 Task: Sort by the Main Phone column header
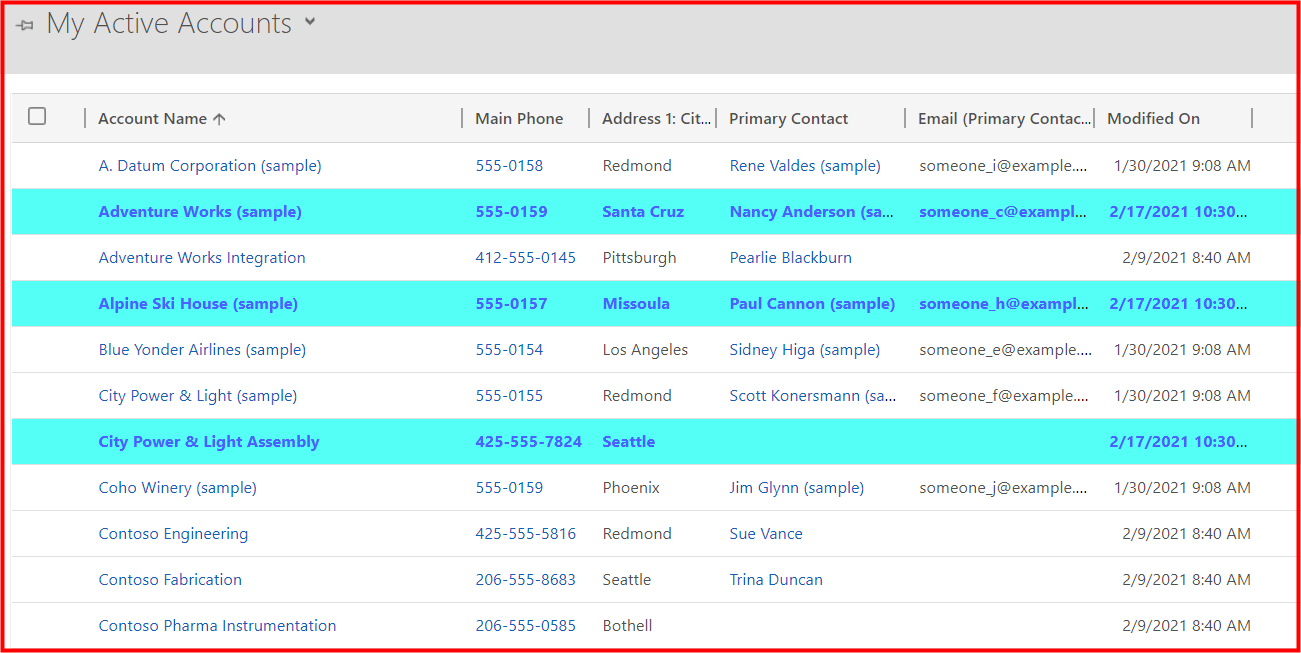click(x=519, y=118)
